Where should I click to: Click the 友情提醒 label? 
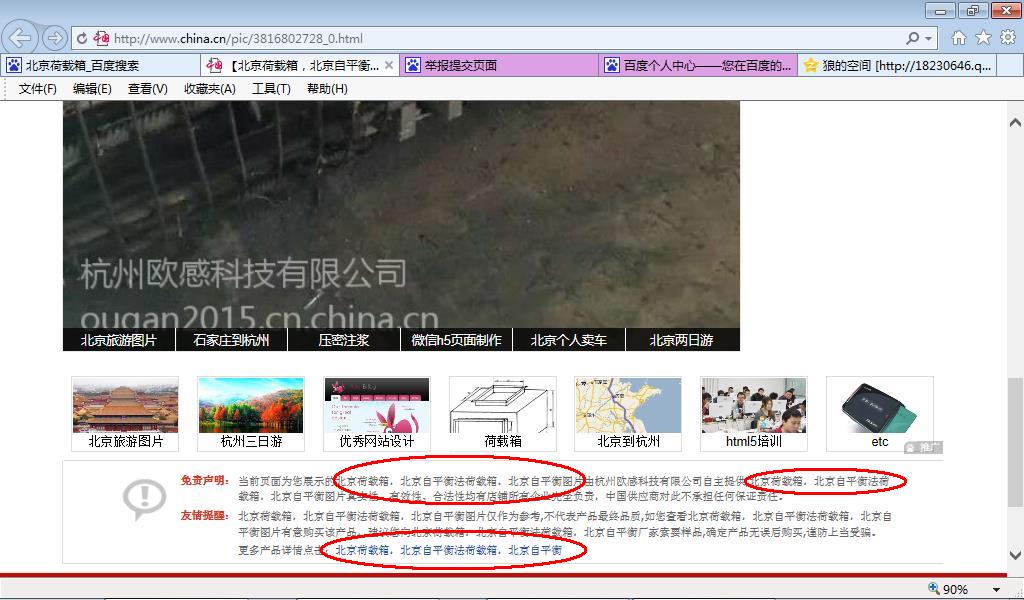point(204,515)
